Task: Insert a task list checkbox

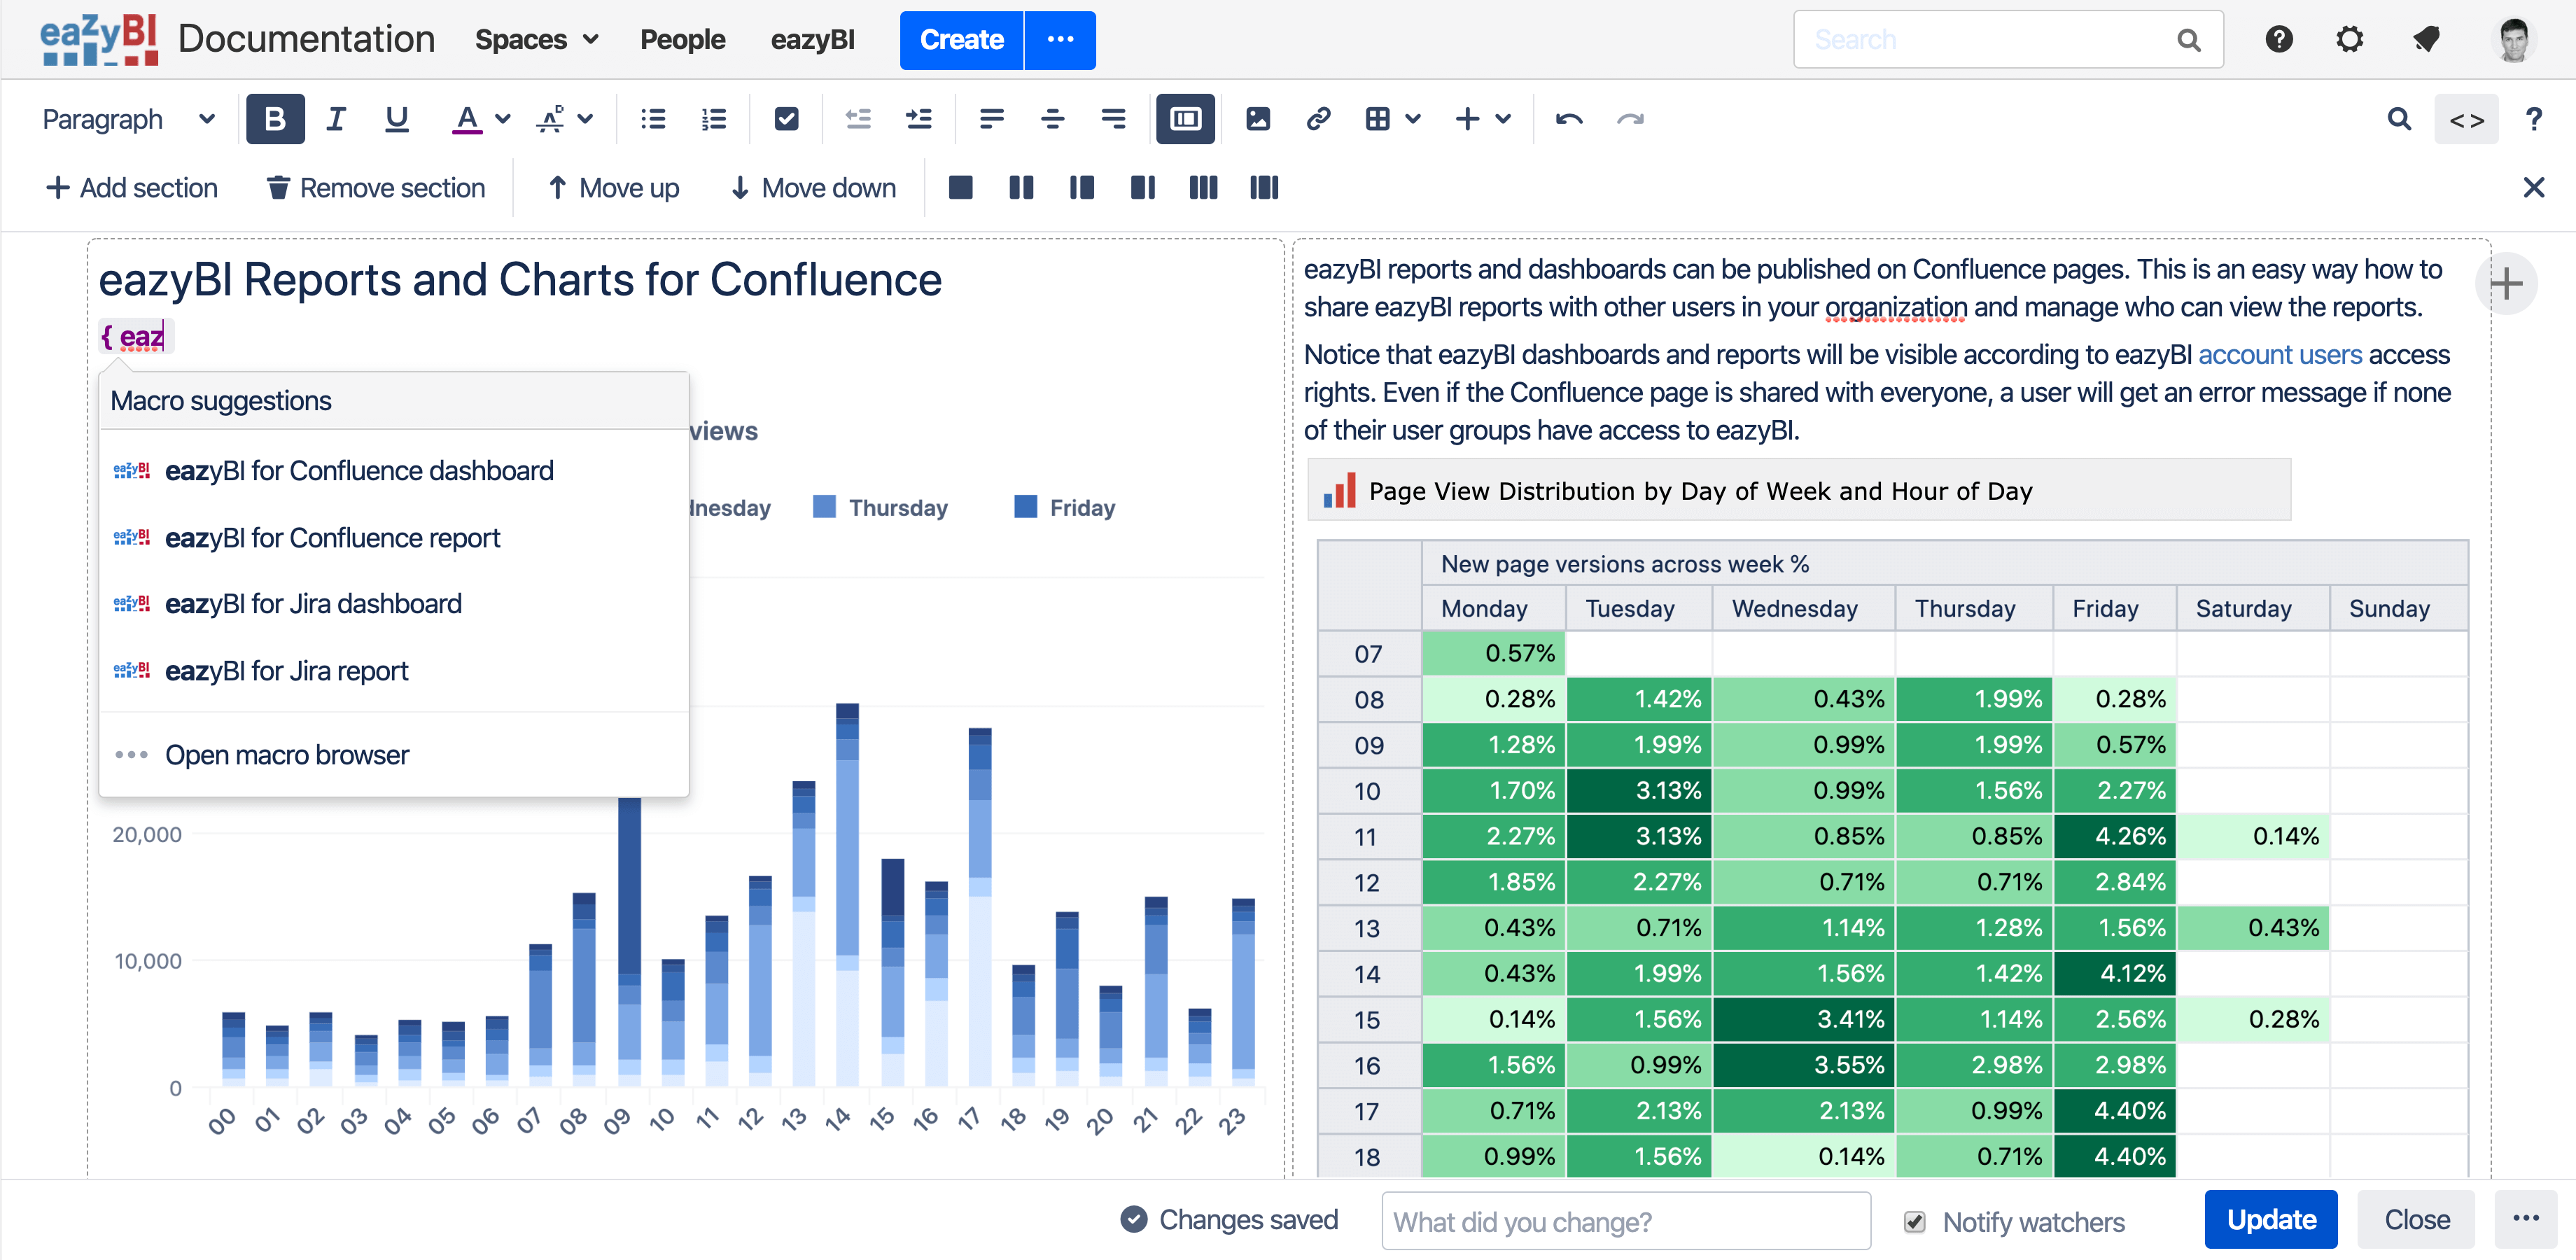Action: click(x=786, y=119)
